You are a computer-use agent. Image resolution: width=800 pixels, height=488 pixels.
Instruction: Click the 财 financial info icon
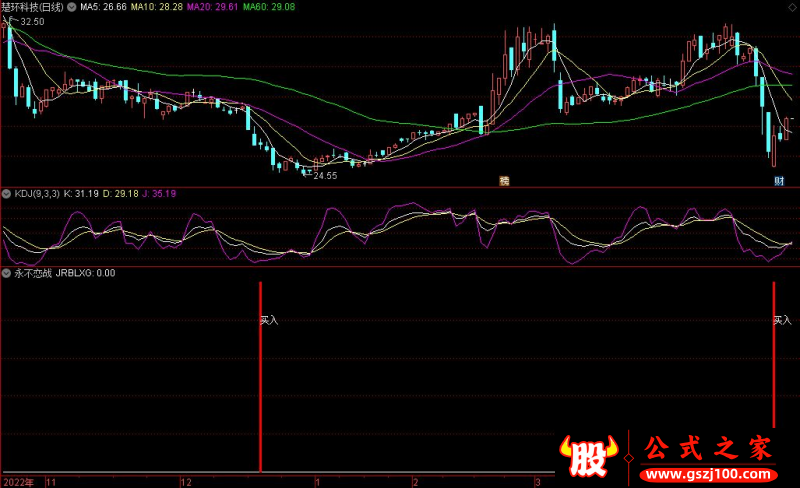coord(779,181)
